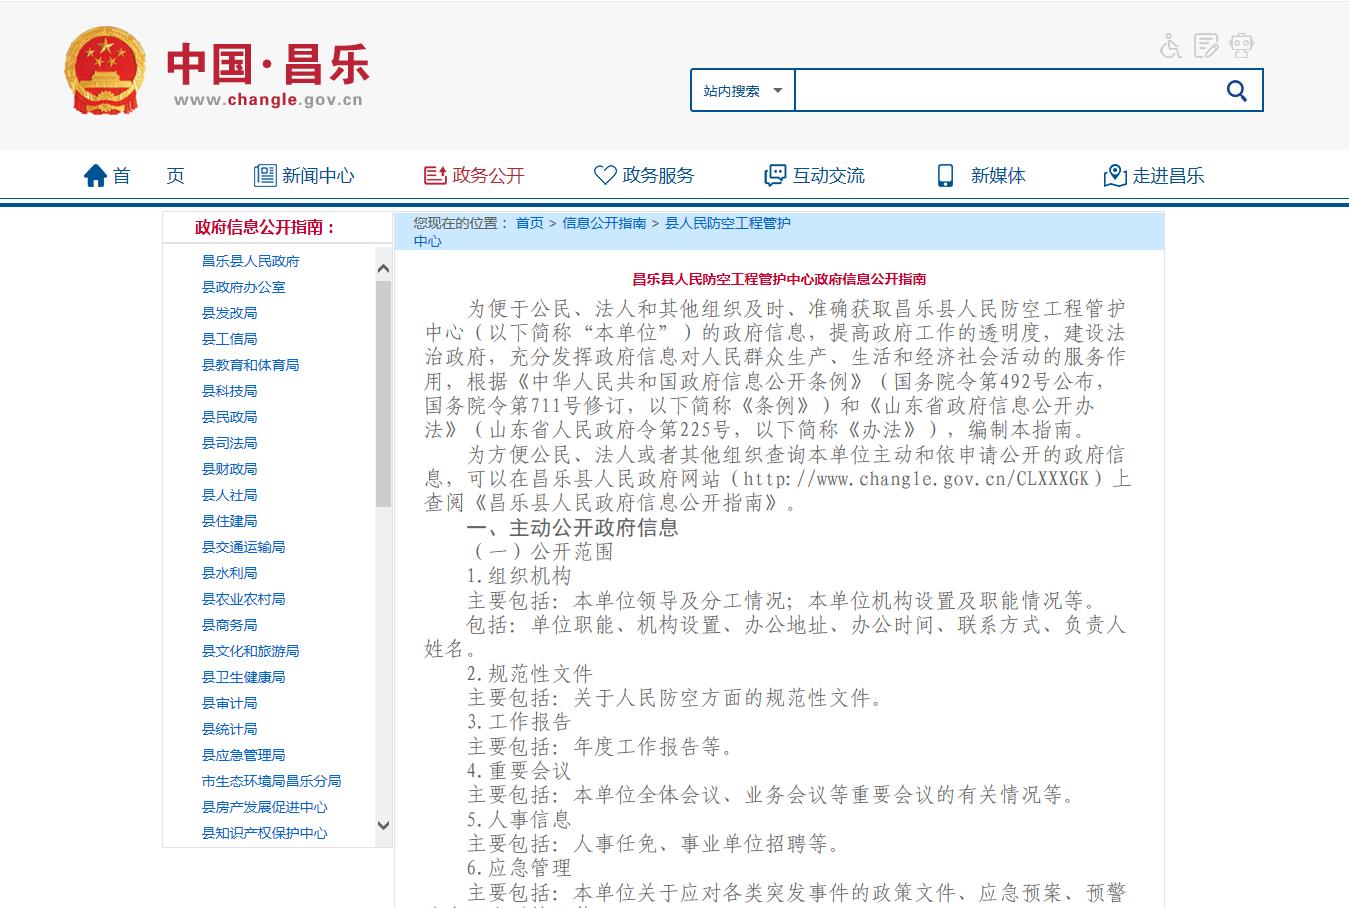Click the magnifying glass search button
The height and width of the screenshot is (908, 1349).
(1236, 91)
